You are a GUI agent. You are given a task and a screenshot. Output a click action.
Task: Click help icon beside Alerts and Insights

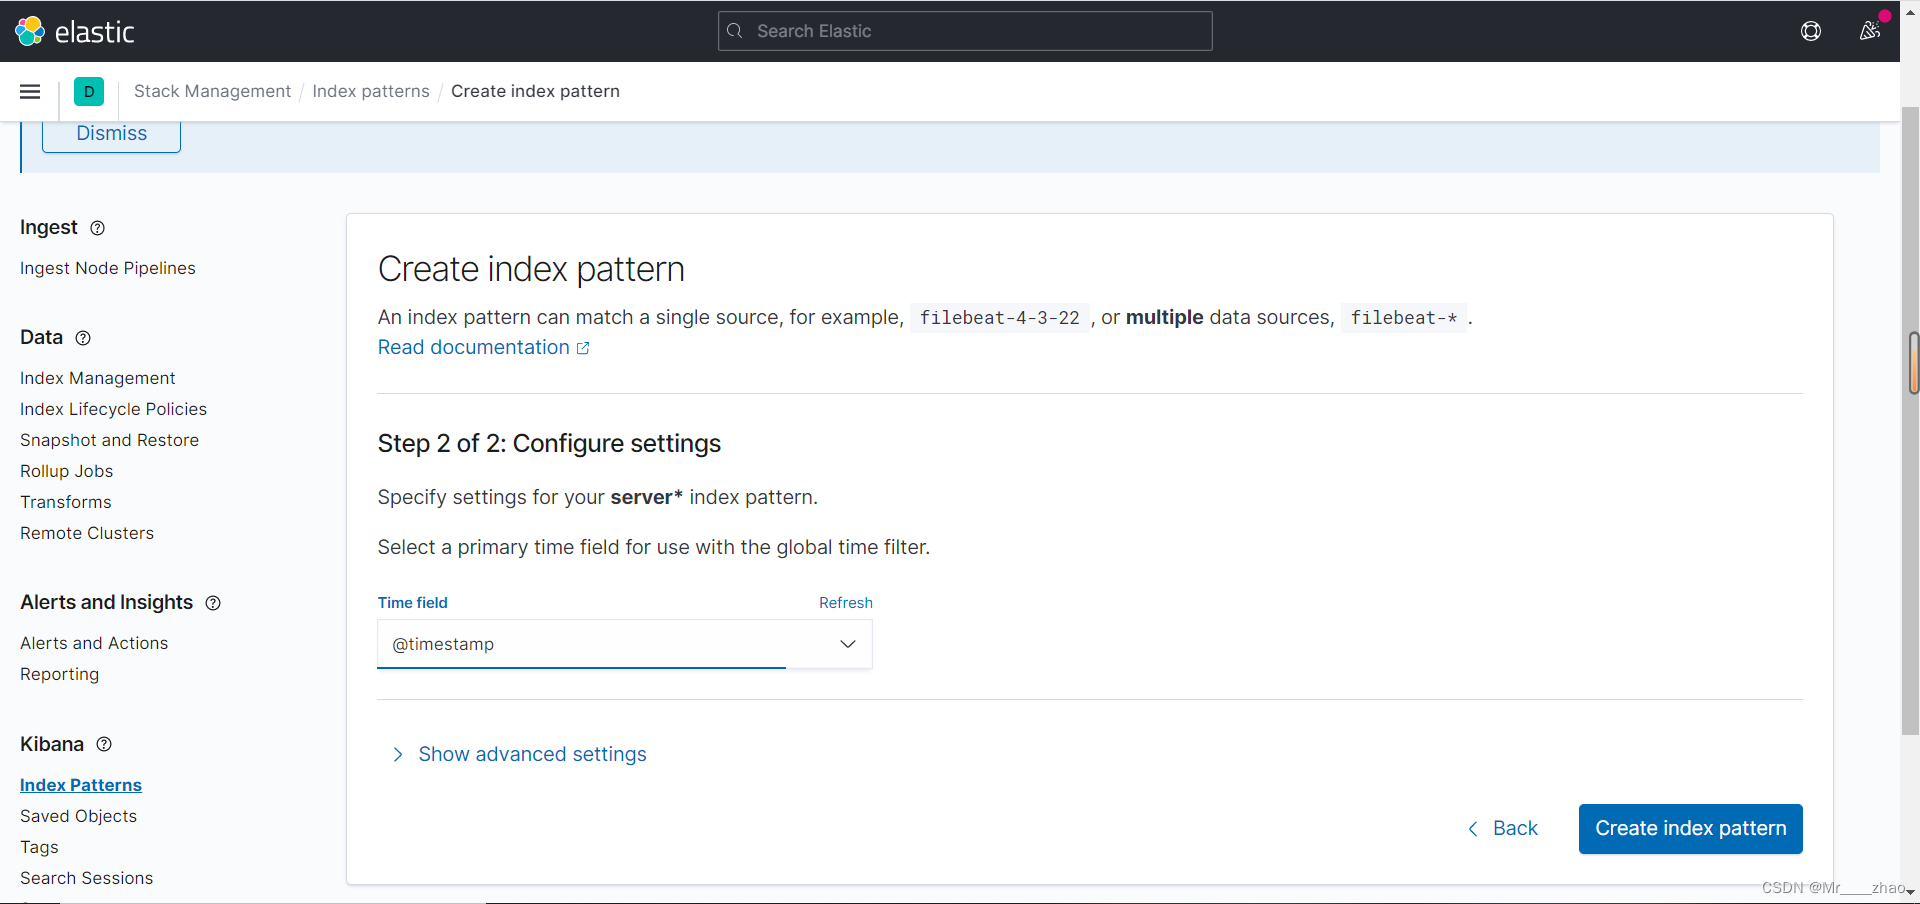(213, 603)
